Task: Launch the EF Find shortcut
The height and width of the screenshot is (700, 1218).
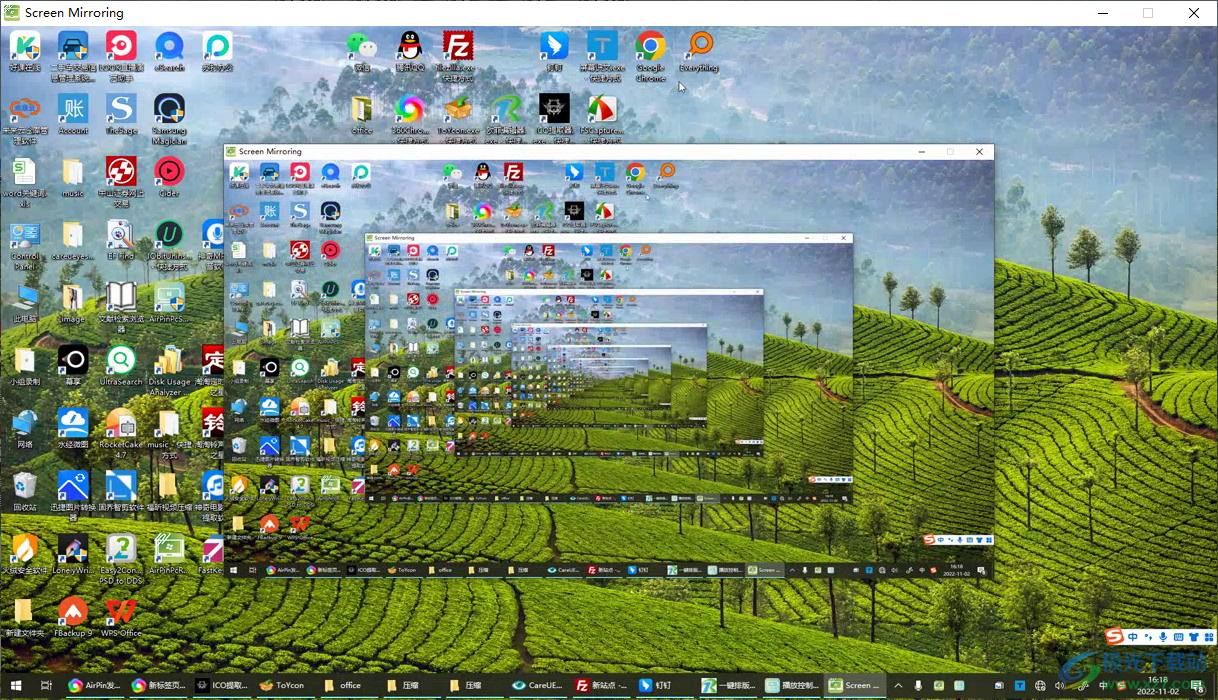Action: [x=121, y=235]
